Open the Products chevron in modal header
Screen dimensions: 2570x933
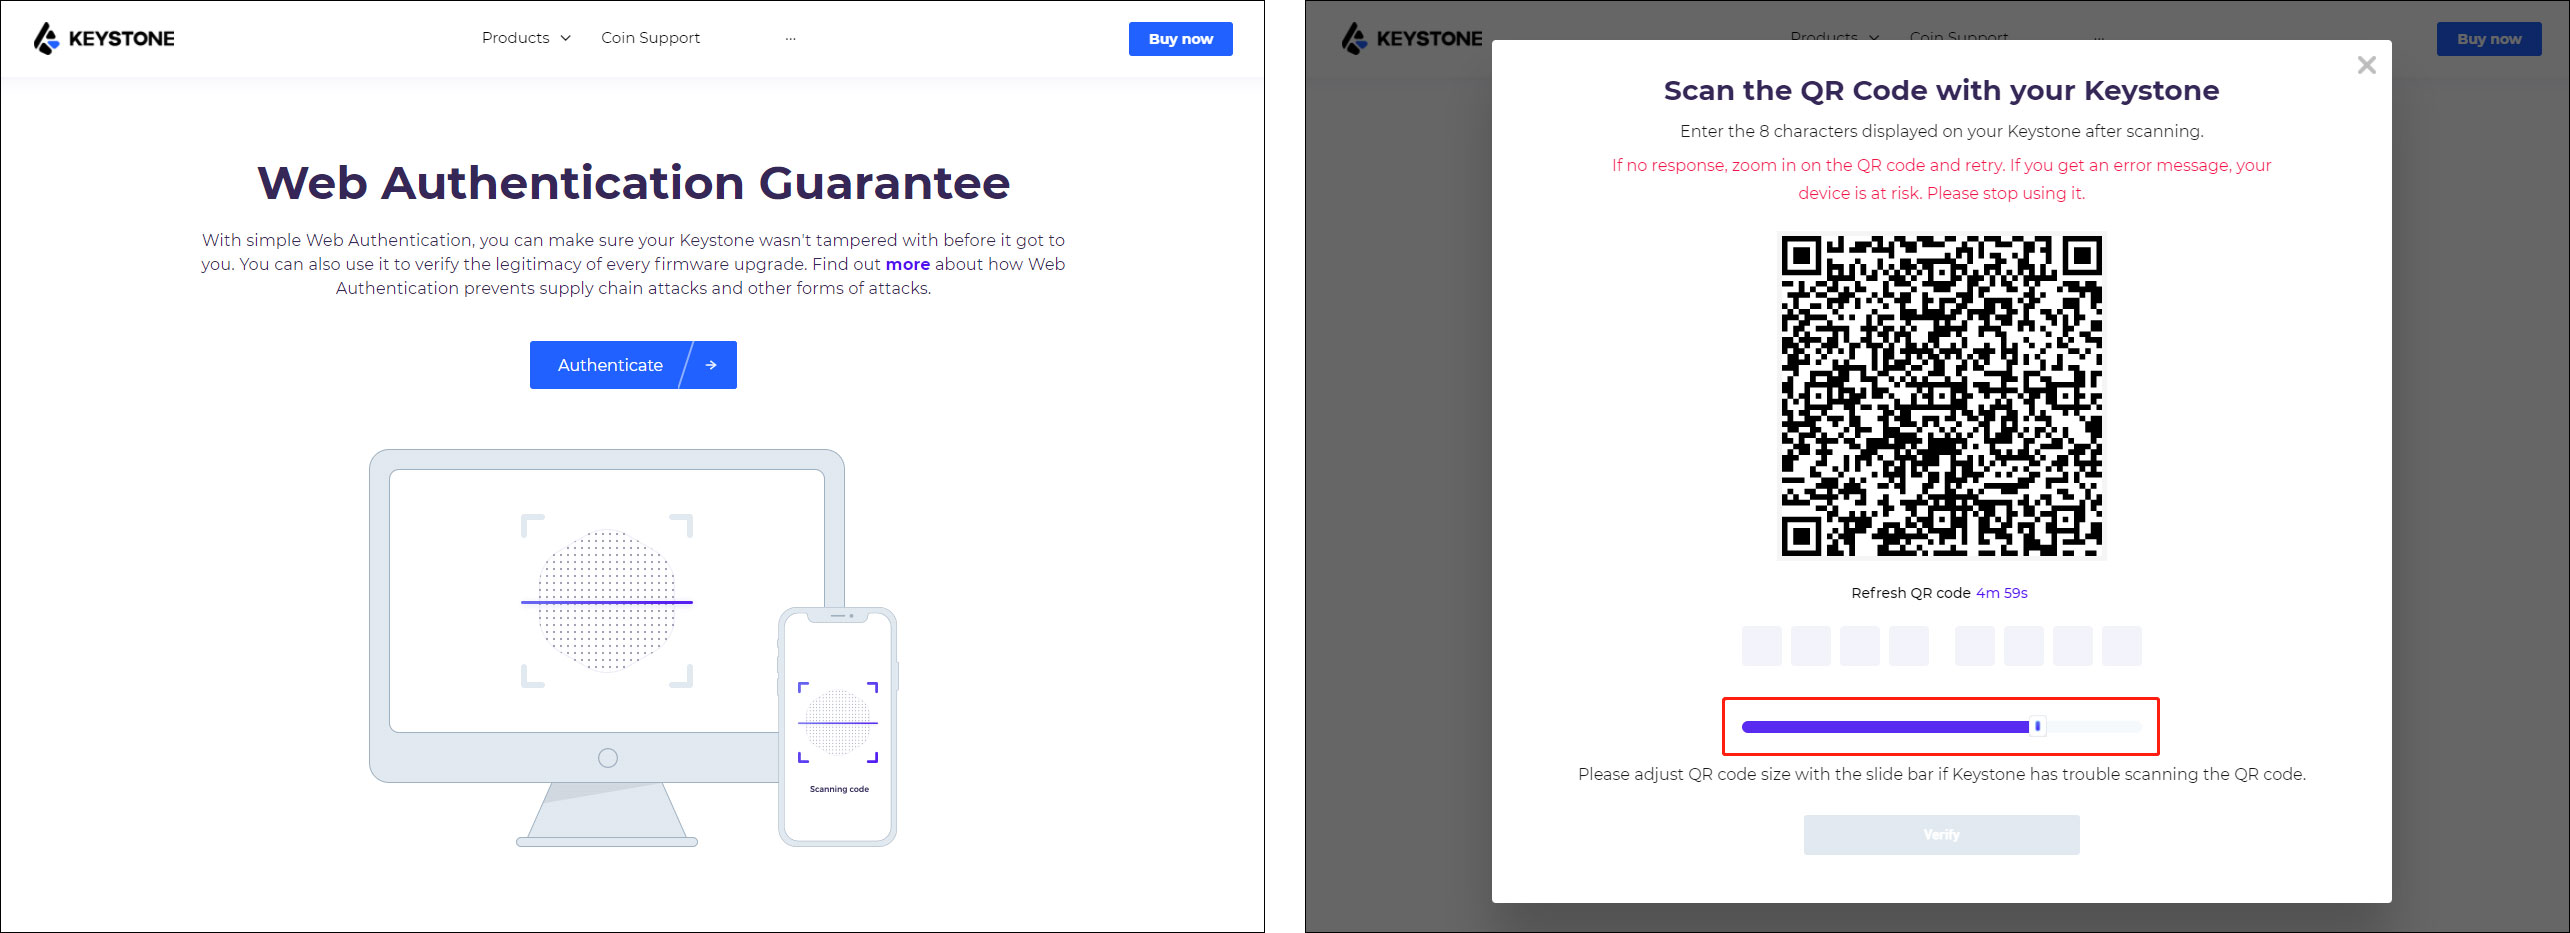(1874, 36)
